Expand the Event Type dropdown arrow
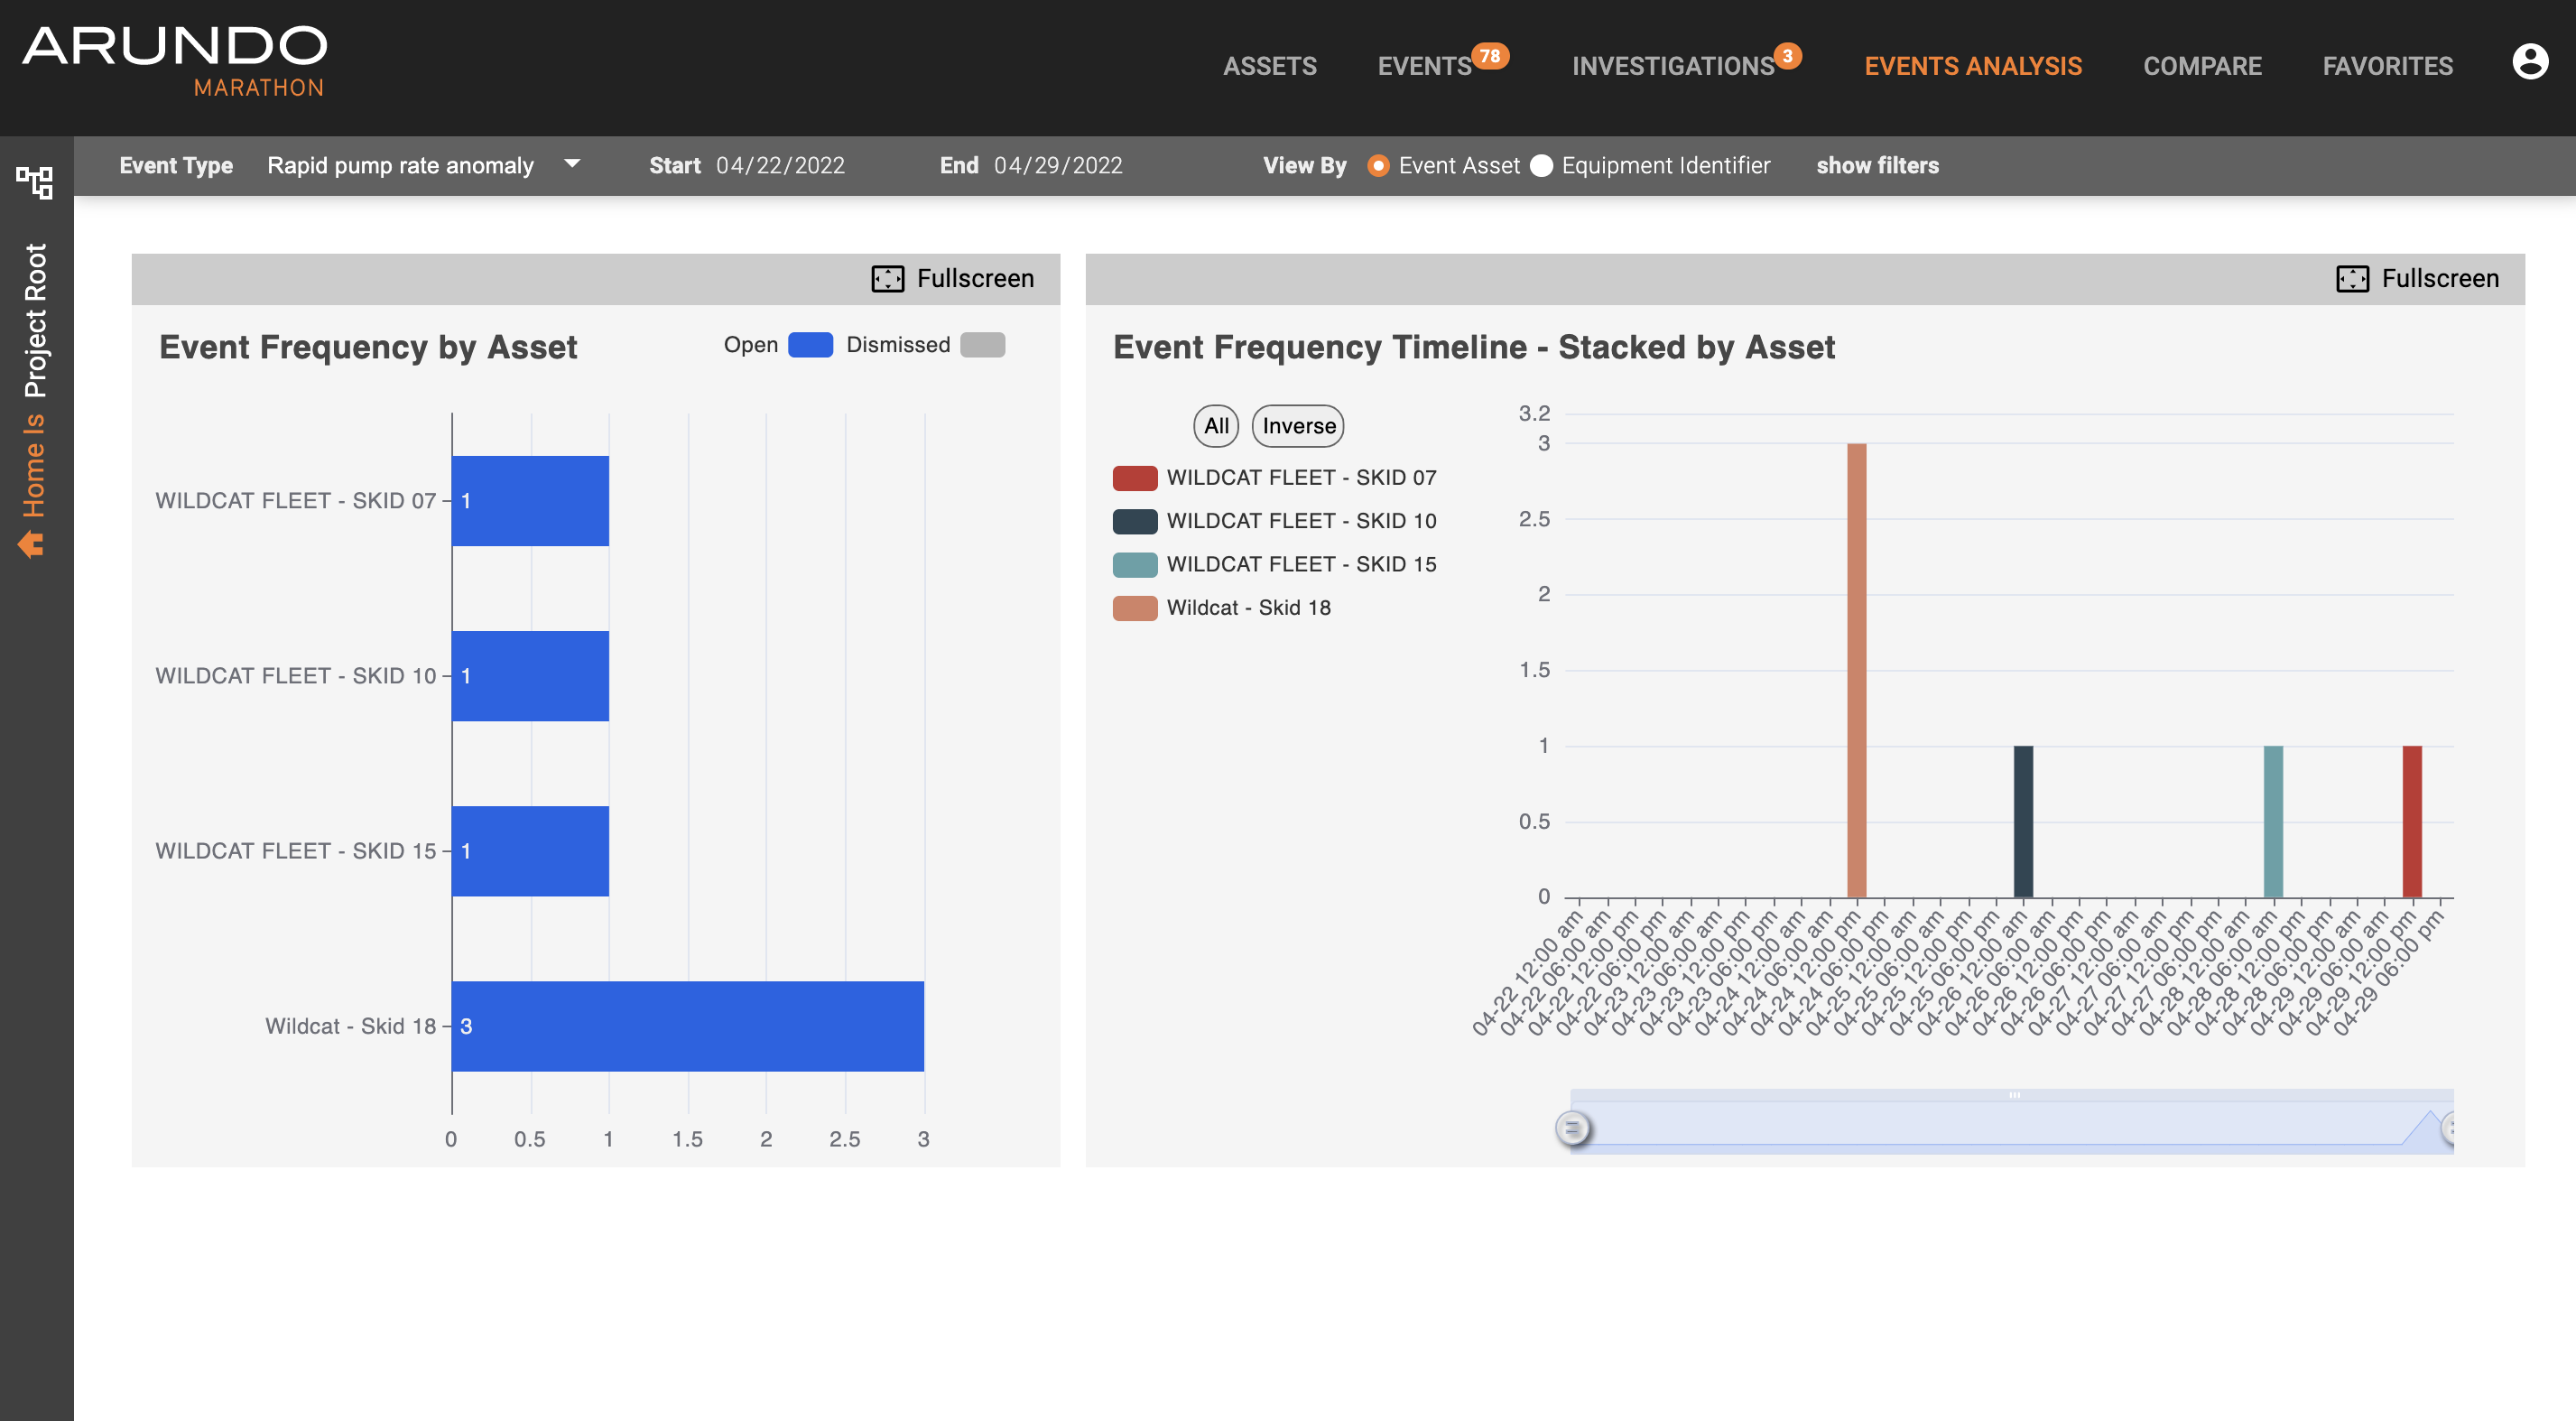This screenshot has height=1421, width=2576. tap(572, 164)
